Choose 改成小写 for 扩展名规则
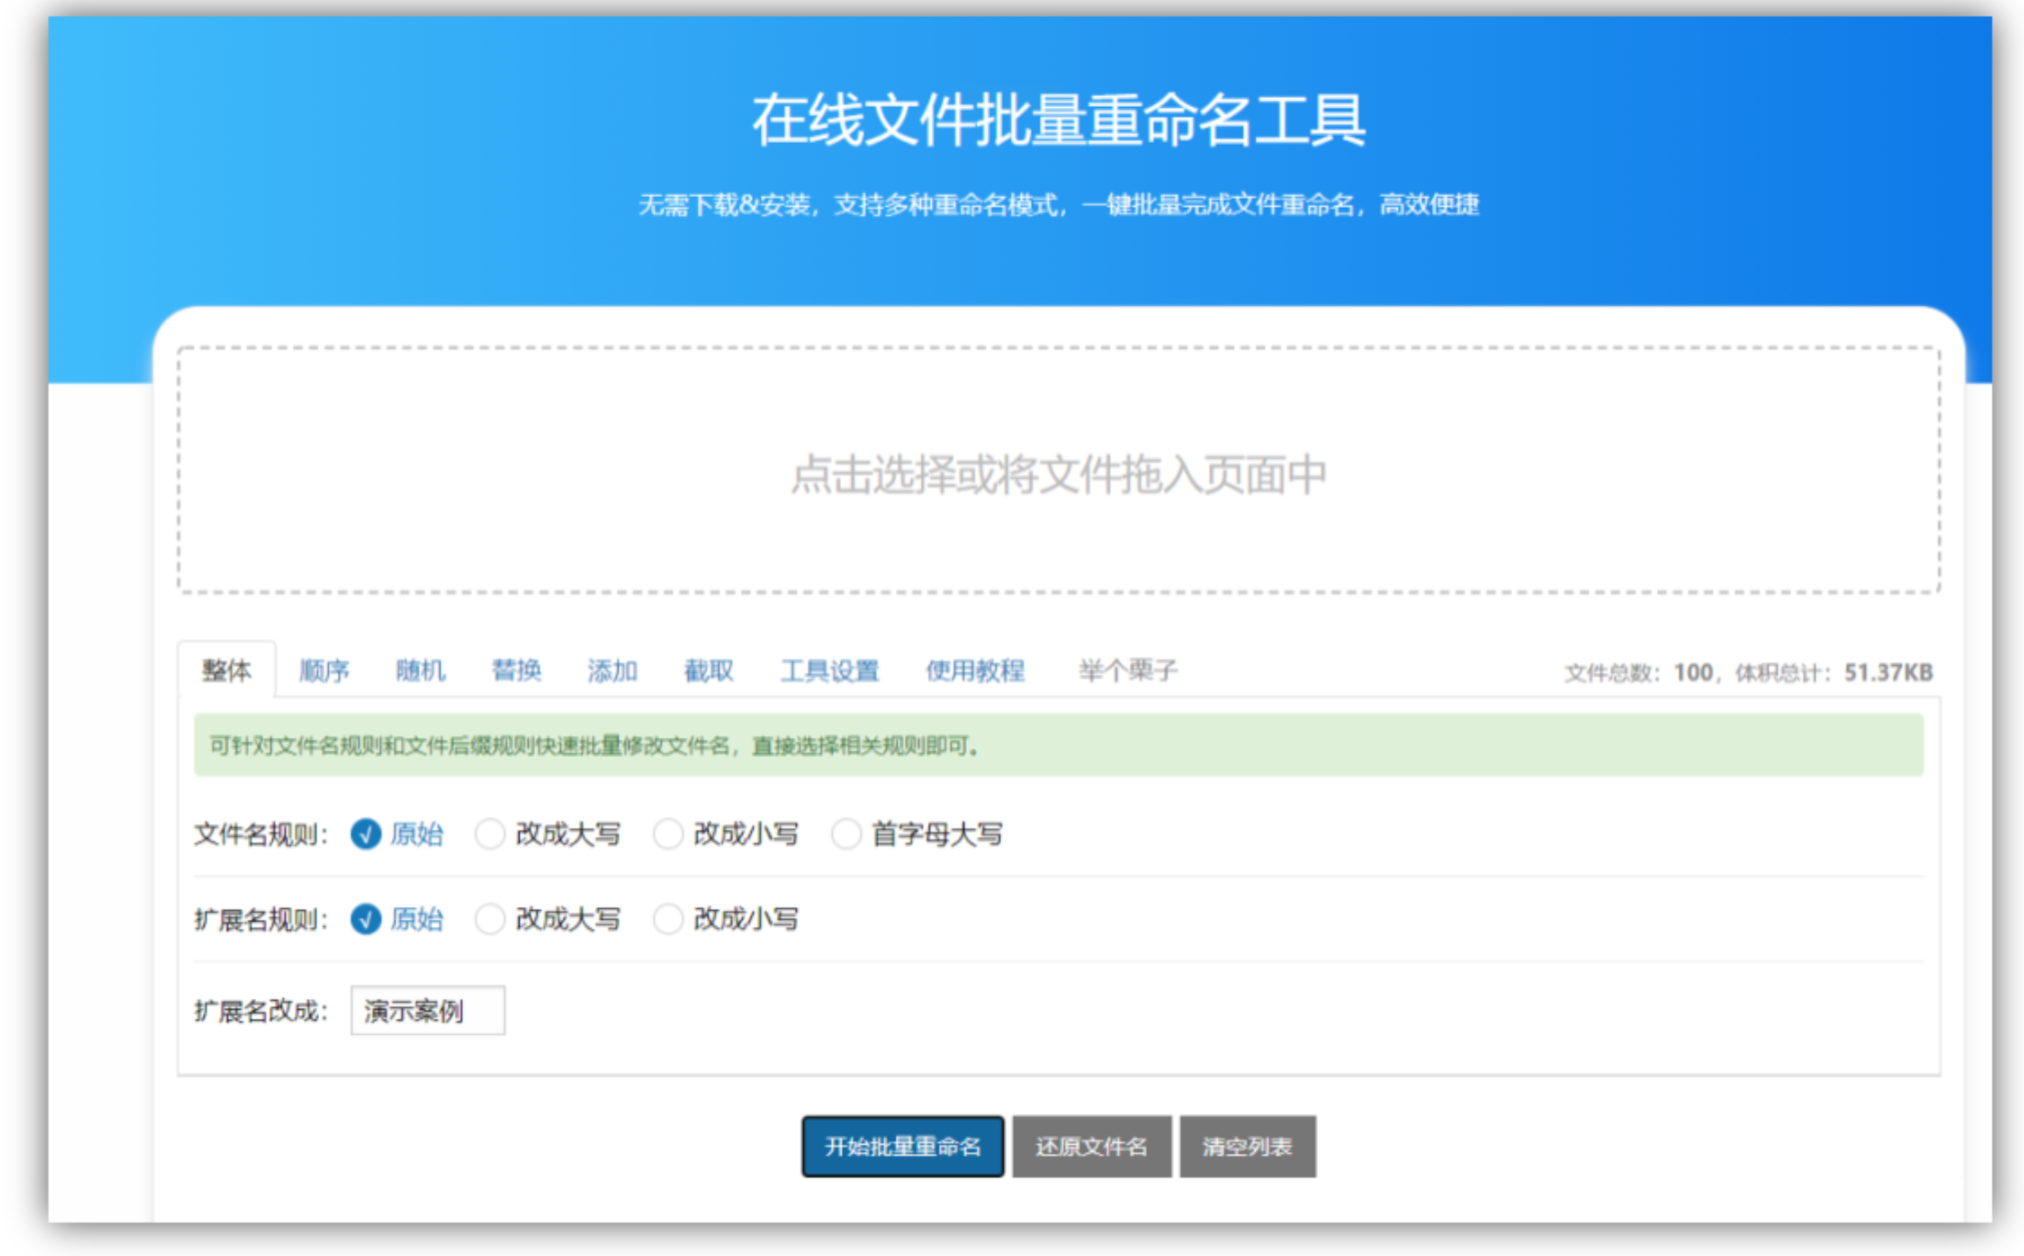This screenshot has height=1256, width=2024. click(668, 918)
